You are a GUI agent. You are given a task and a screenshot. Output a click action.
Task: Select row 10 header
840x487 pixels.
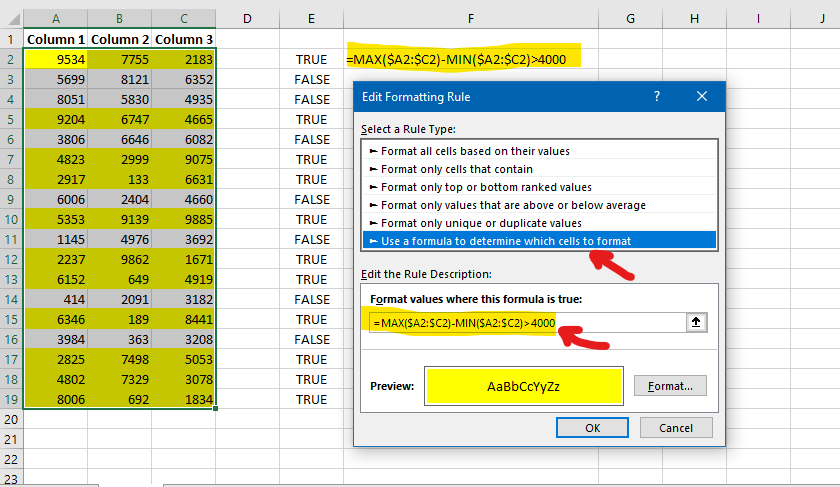[x=11, y=219]
